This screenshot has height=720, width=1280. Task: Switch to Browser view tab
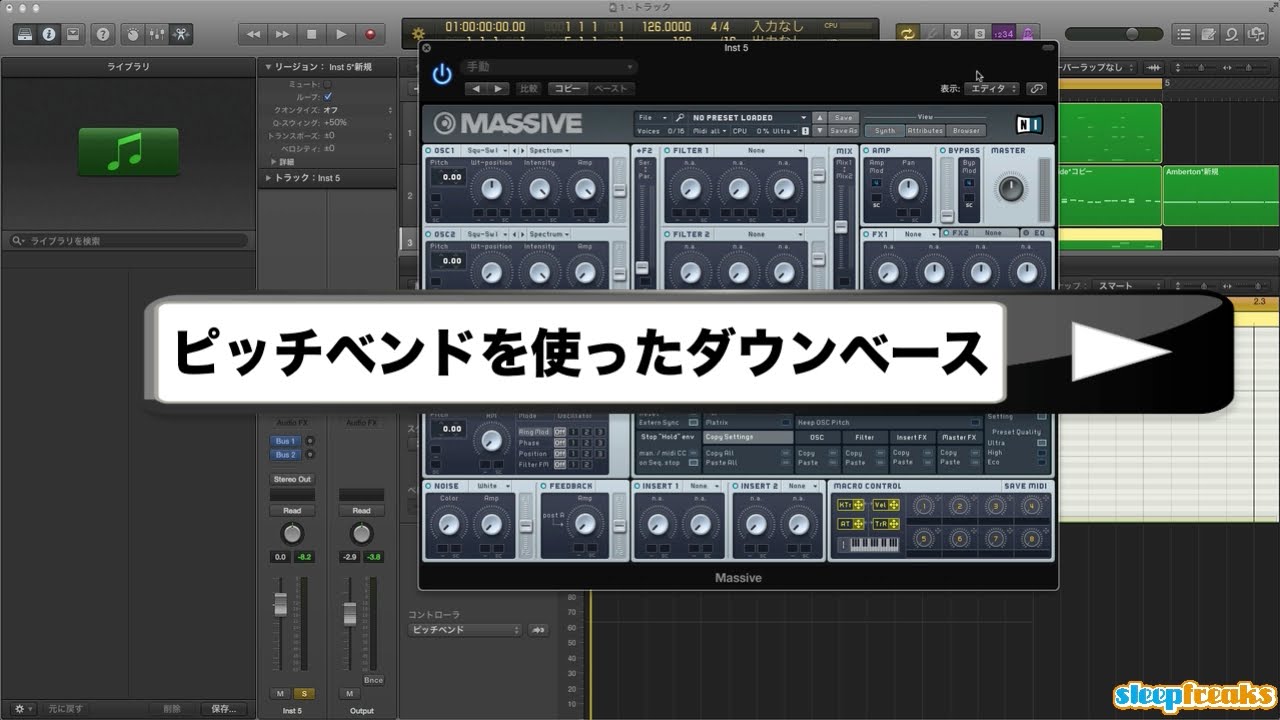tap(966, 130)
